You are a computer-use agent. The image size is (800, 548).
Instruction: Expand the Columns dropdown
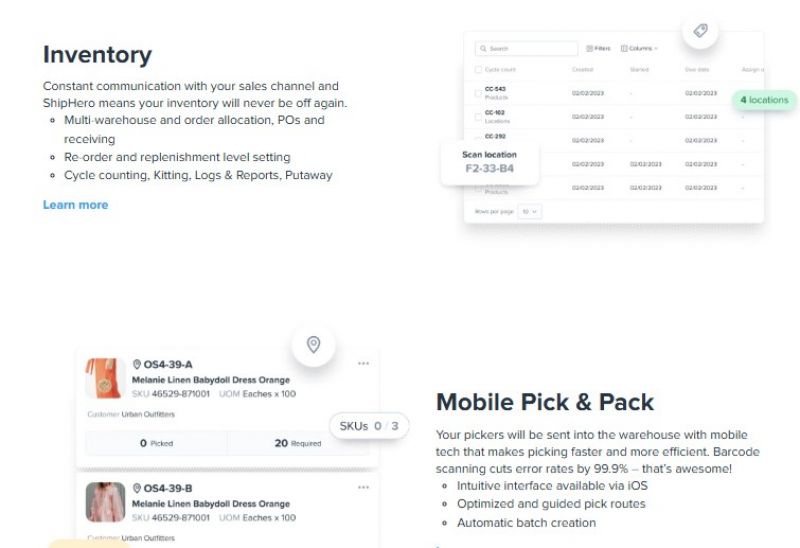click(x=639, y=48)
